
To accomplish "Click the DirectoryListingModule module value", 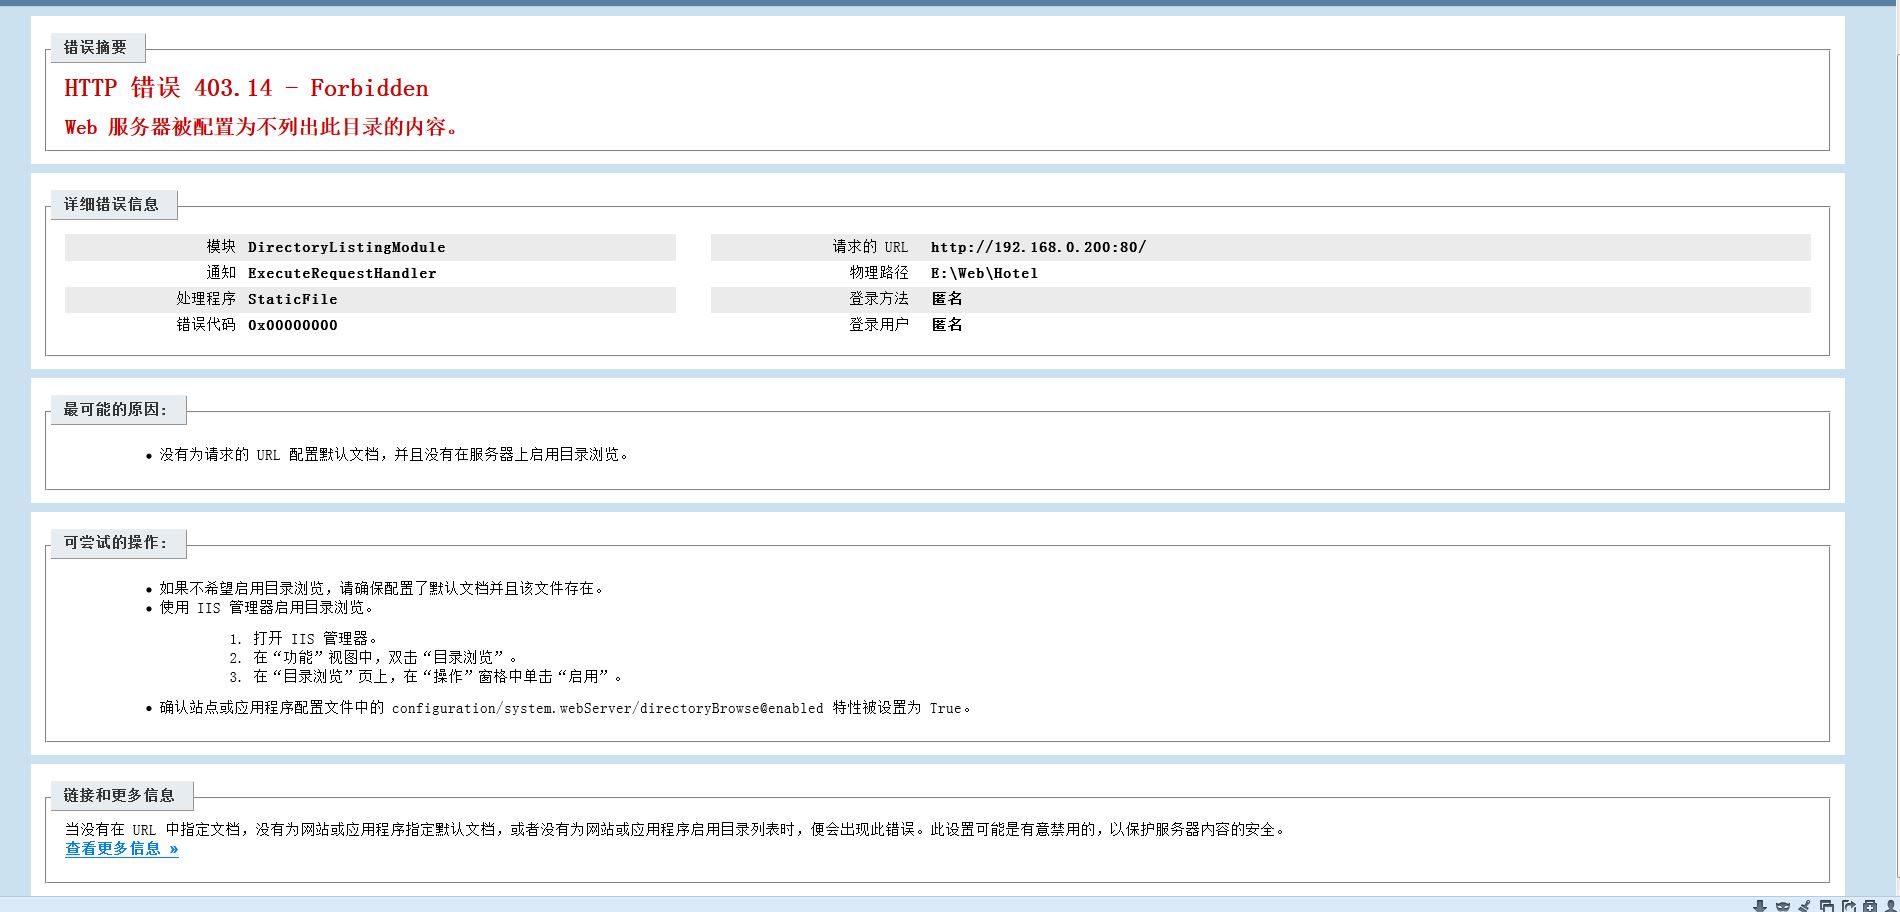I will point(346,247).
